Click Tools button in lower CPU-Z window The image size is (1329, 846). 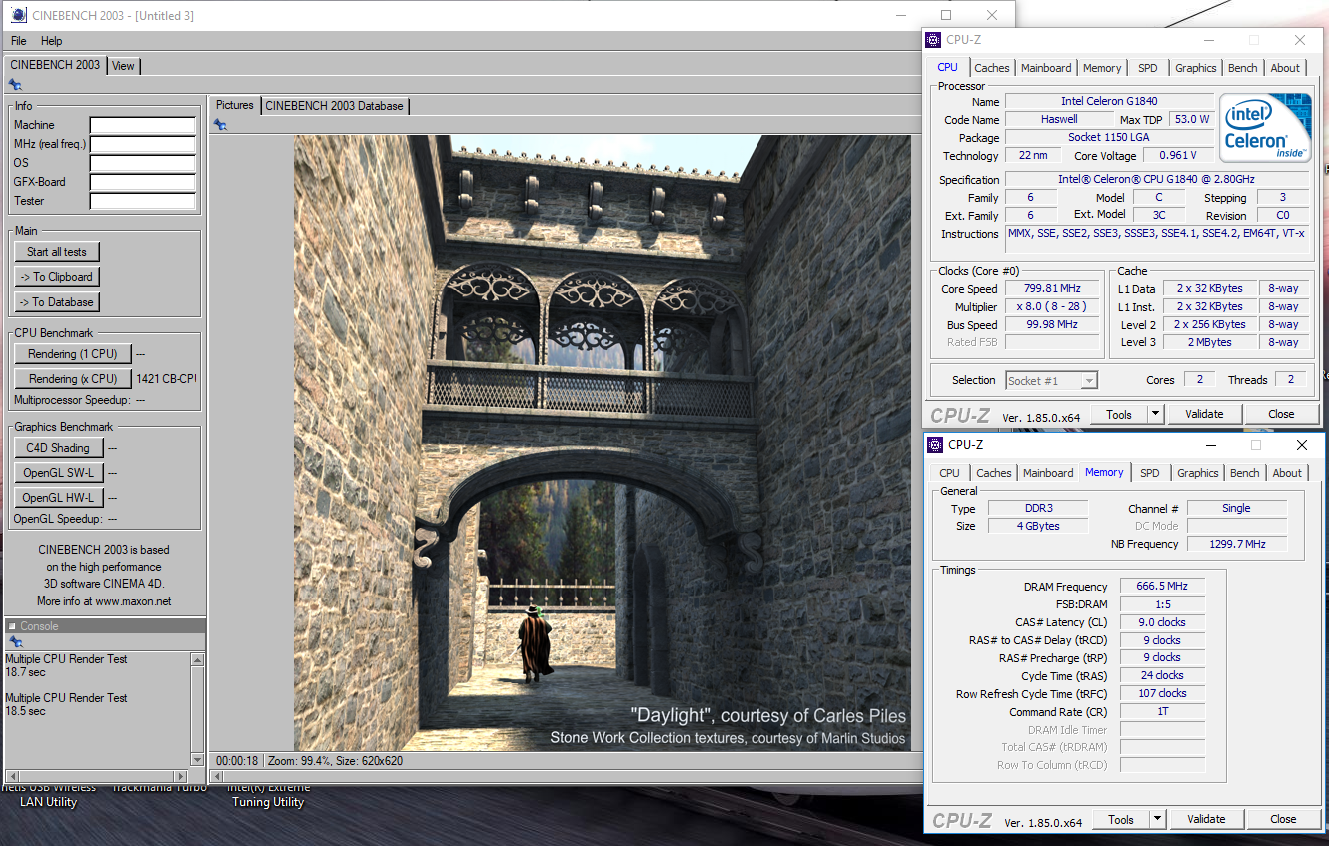(1121, 819)
